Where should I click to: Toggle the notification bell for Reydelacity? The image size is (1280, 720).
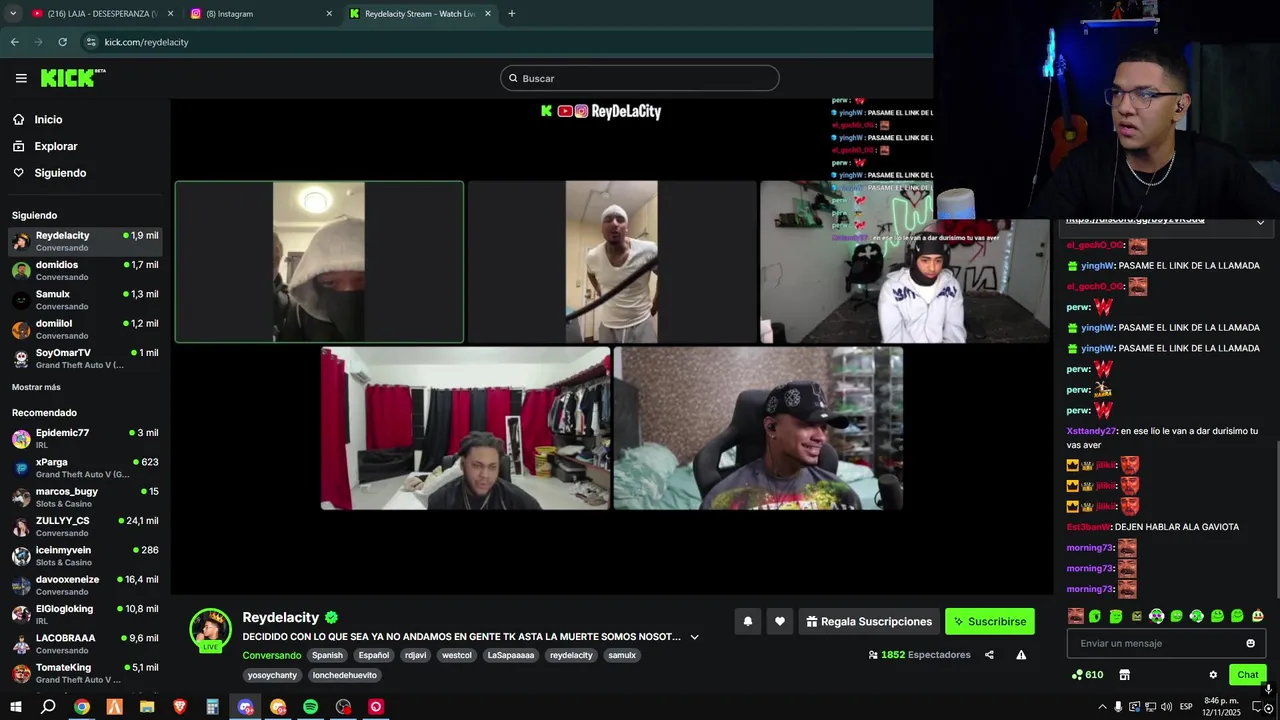point(747,621)
